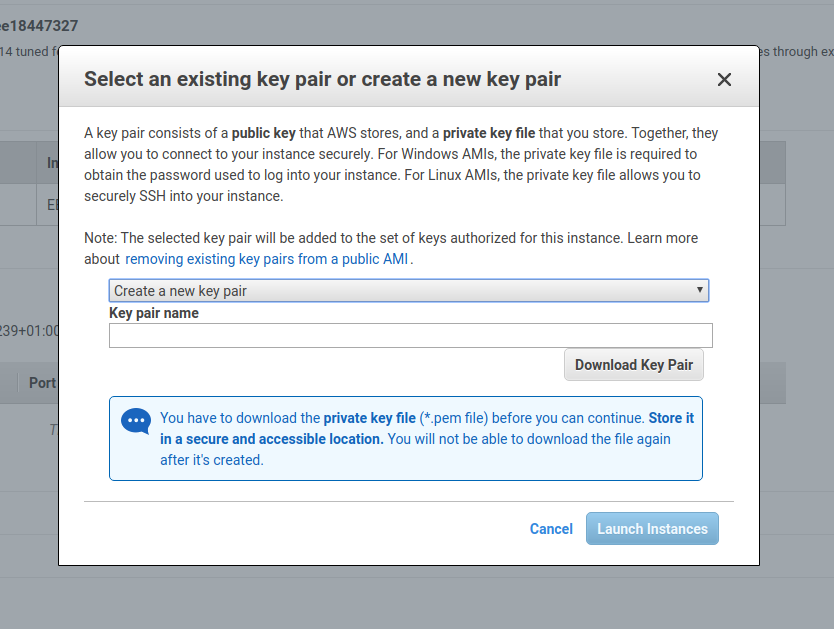Open 'removing existing key pairs from a public AMI' link

point(268,259)
